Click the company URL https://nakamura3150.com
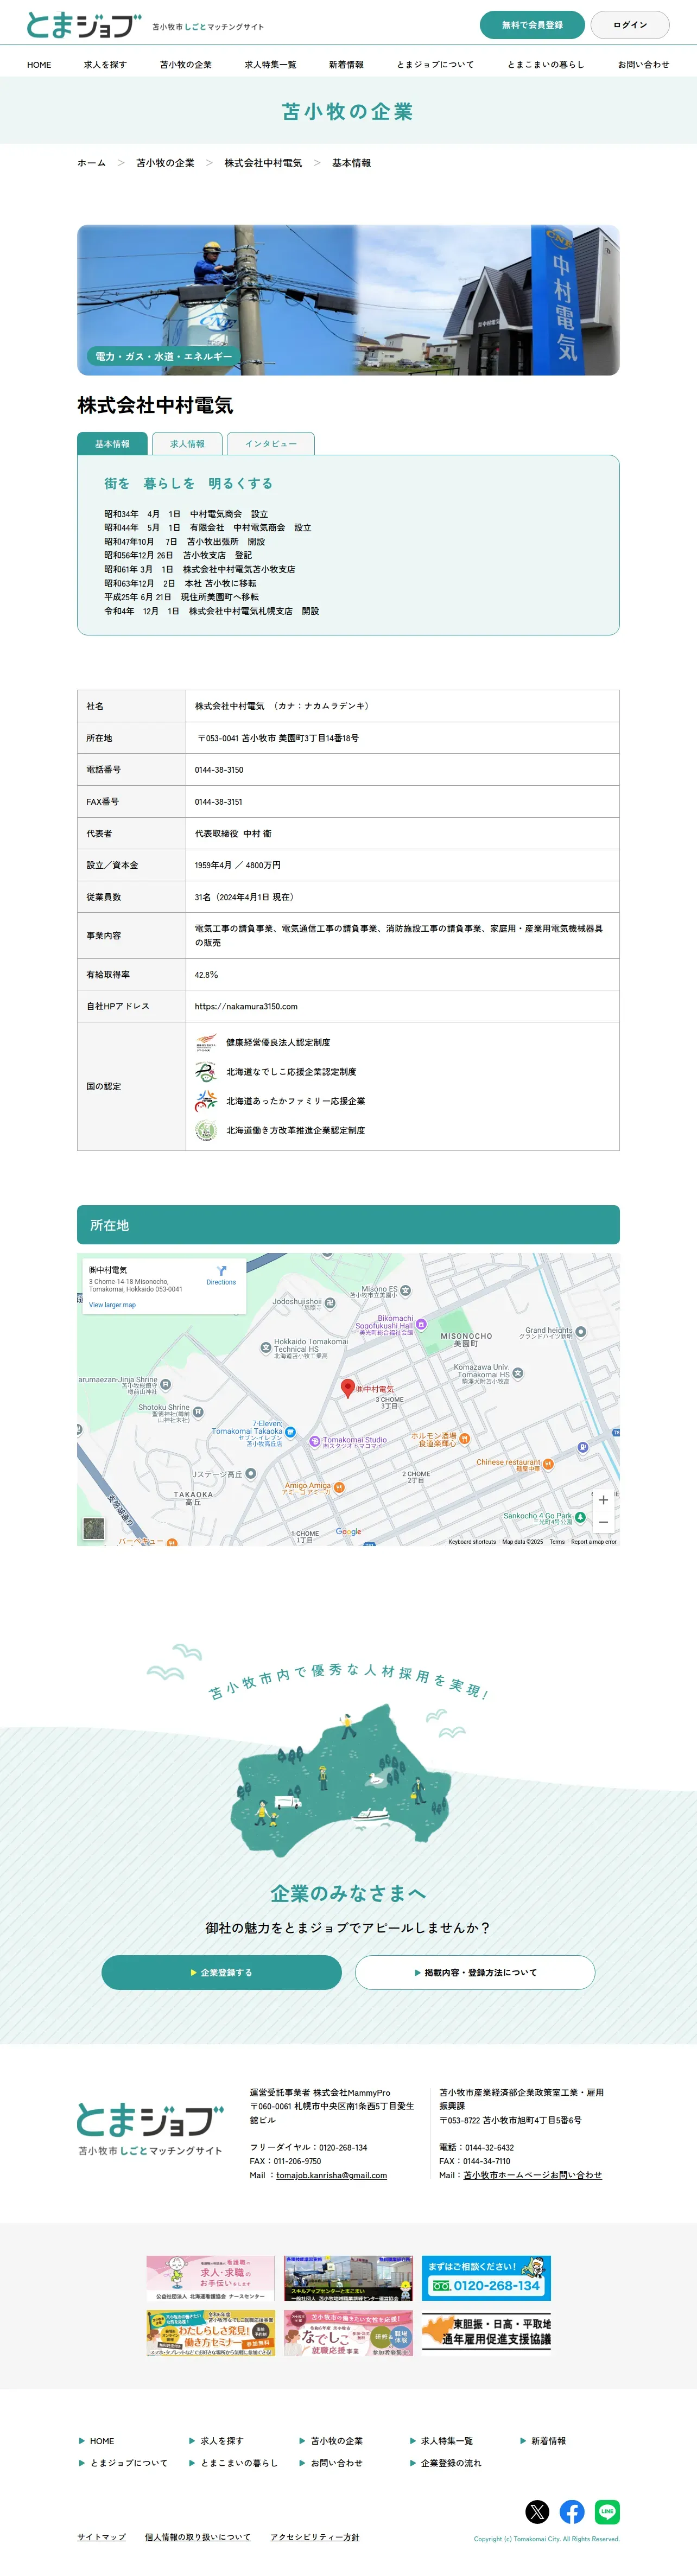This screenshot has width=697, height=2576. click(x=246, y=1007)
